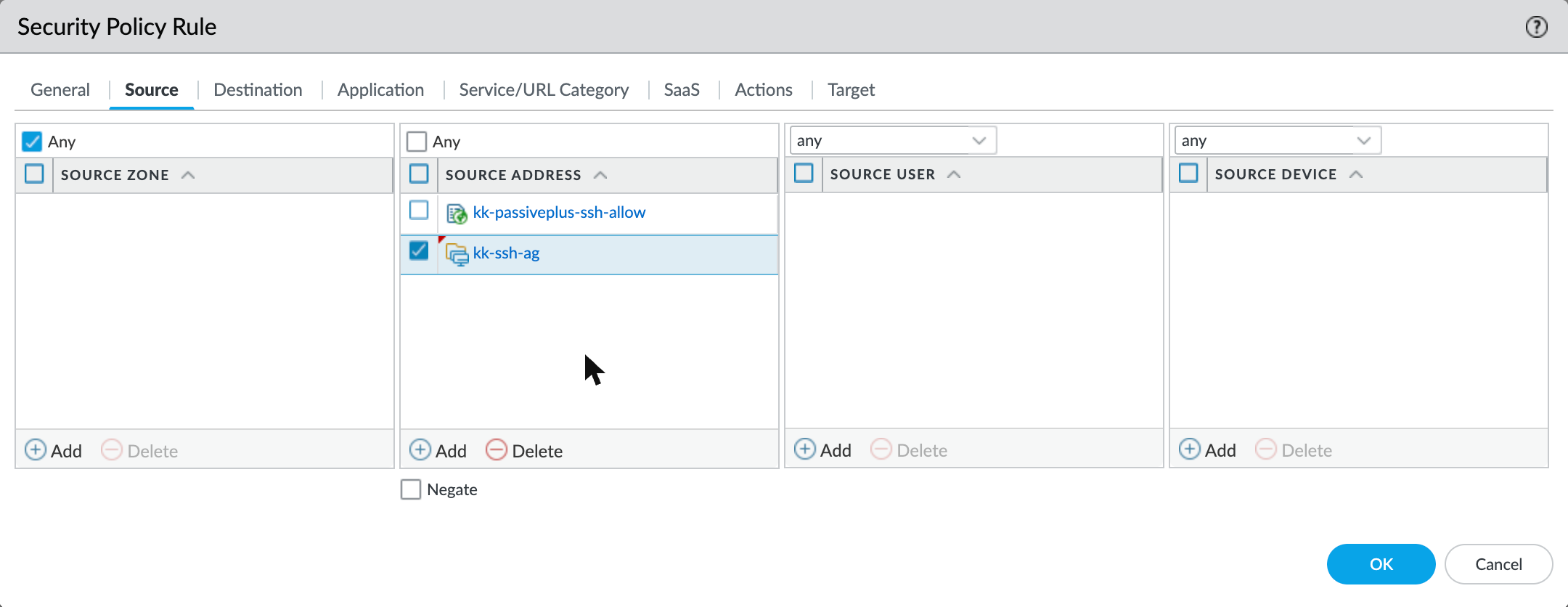
Task: Add a source user entry
Action: 823,451
